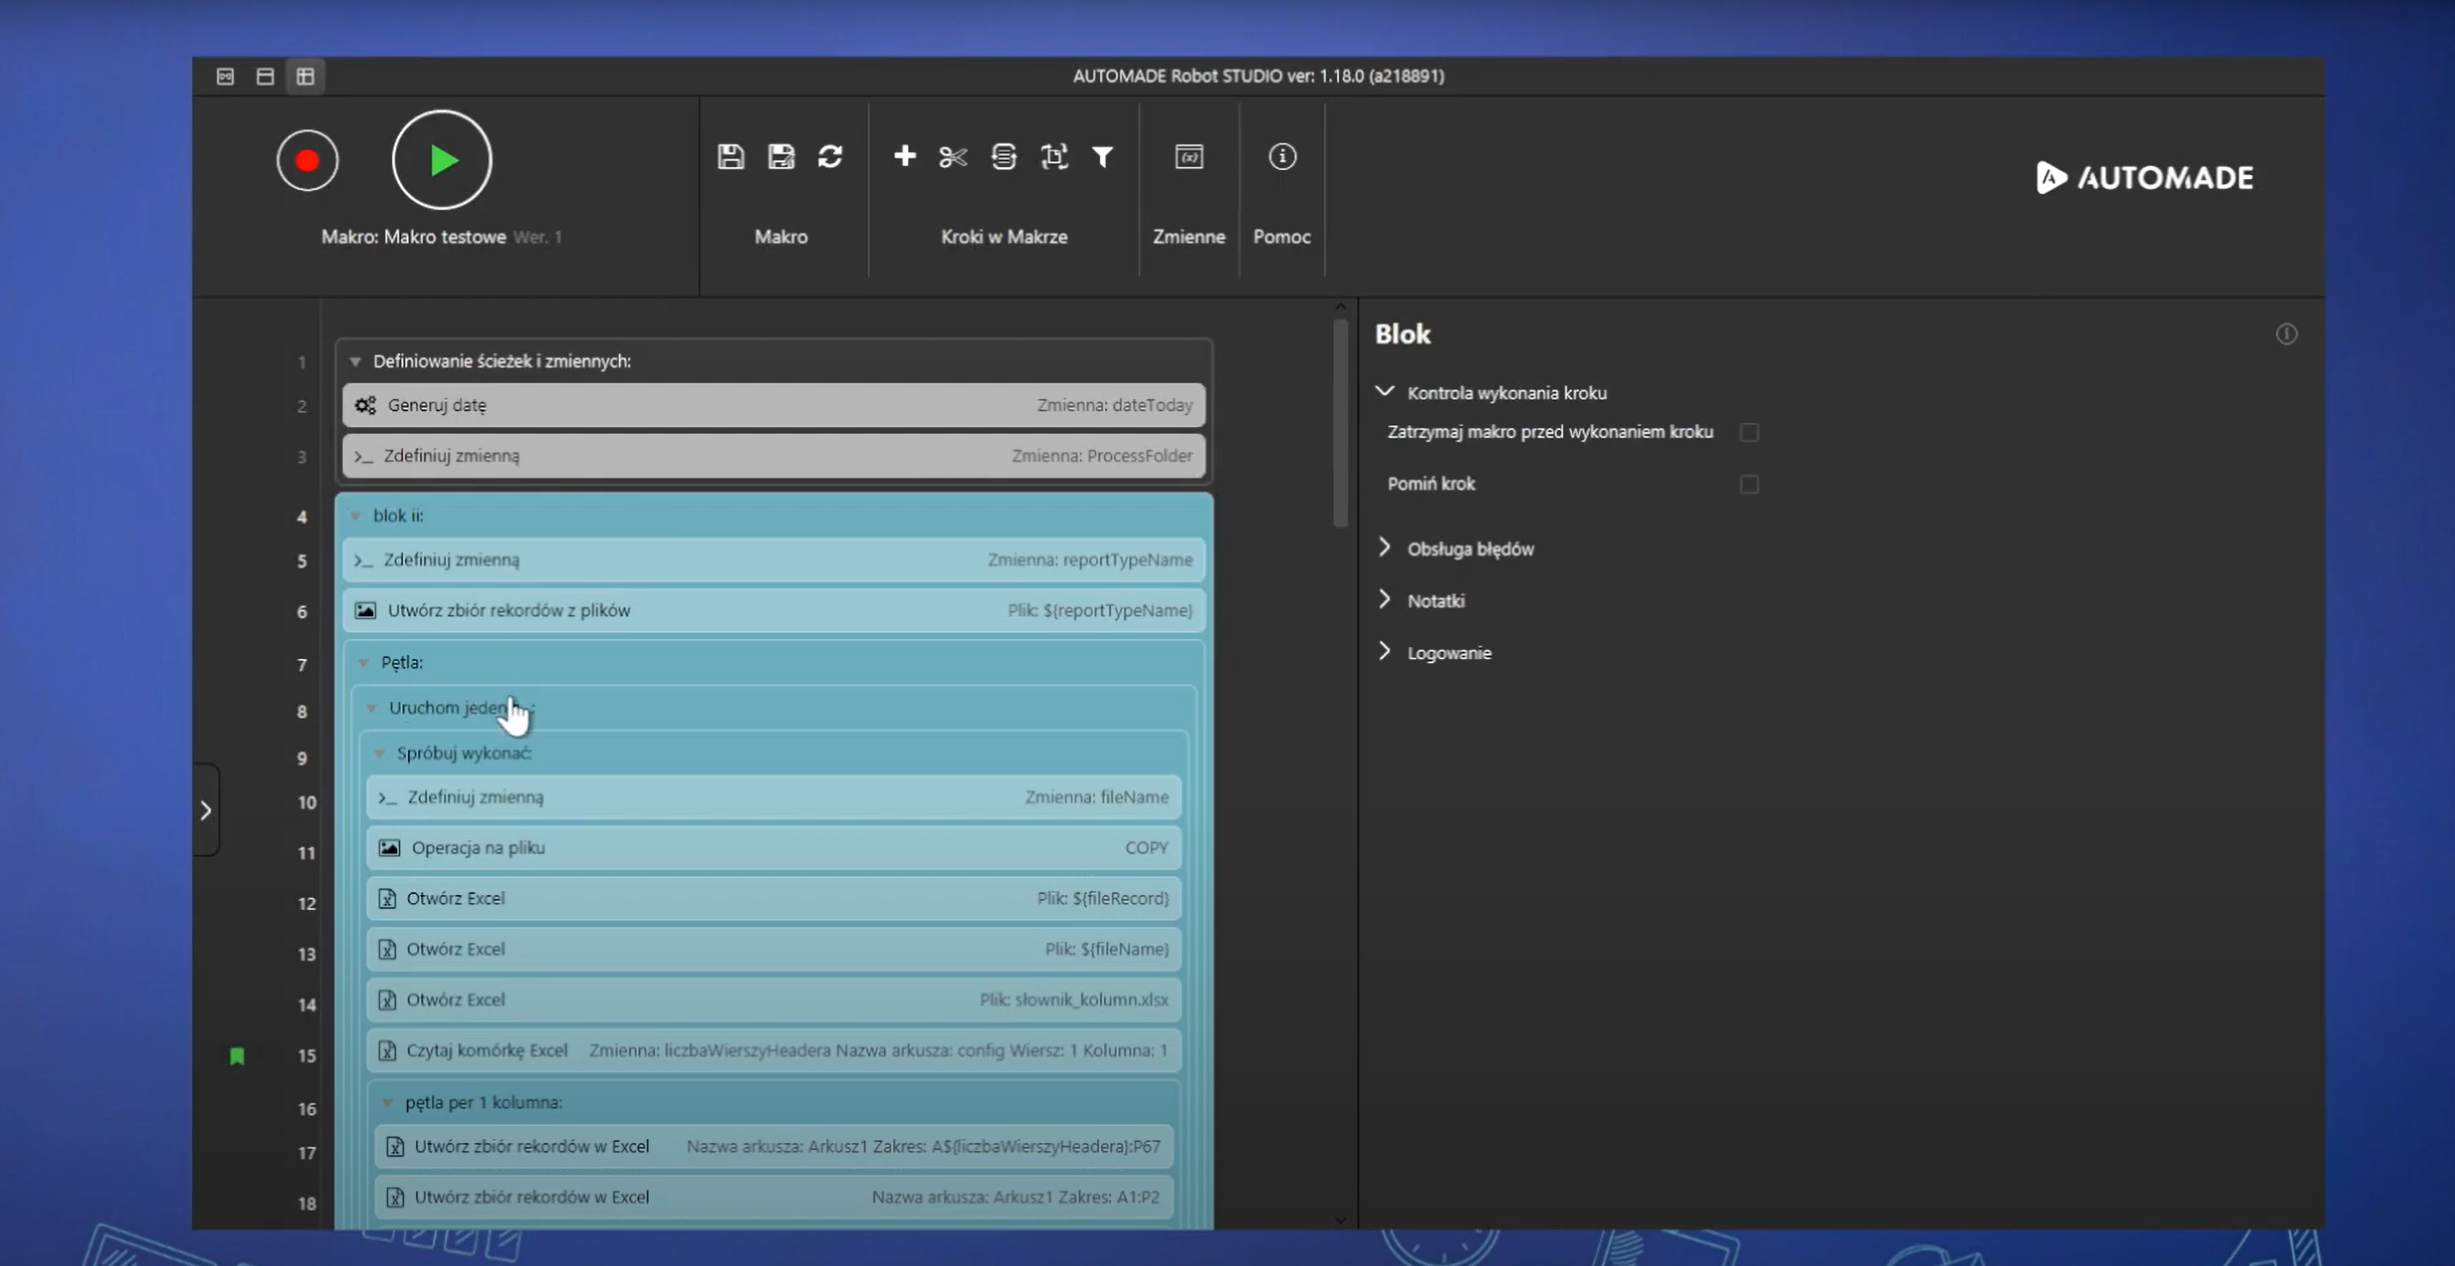The image size is (2455, 1266).
Task: Reload the macro with the refresh icon
Action: [x=830, y=156]
